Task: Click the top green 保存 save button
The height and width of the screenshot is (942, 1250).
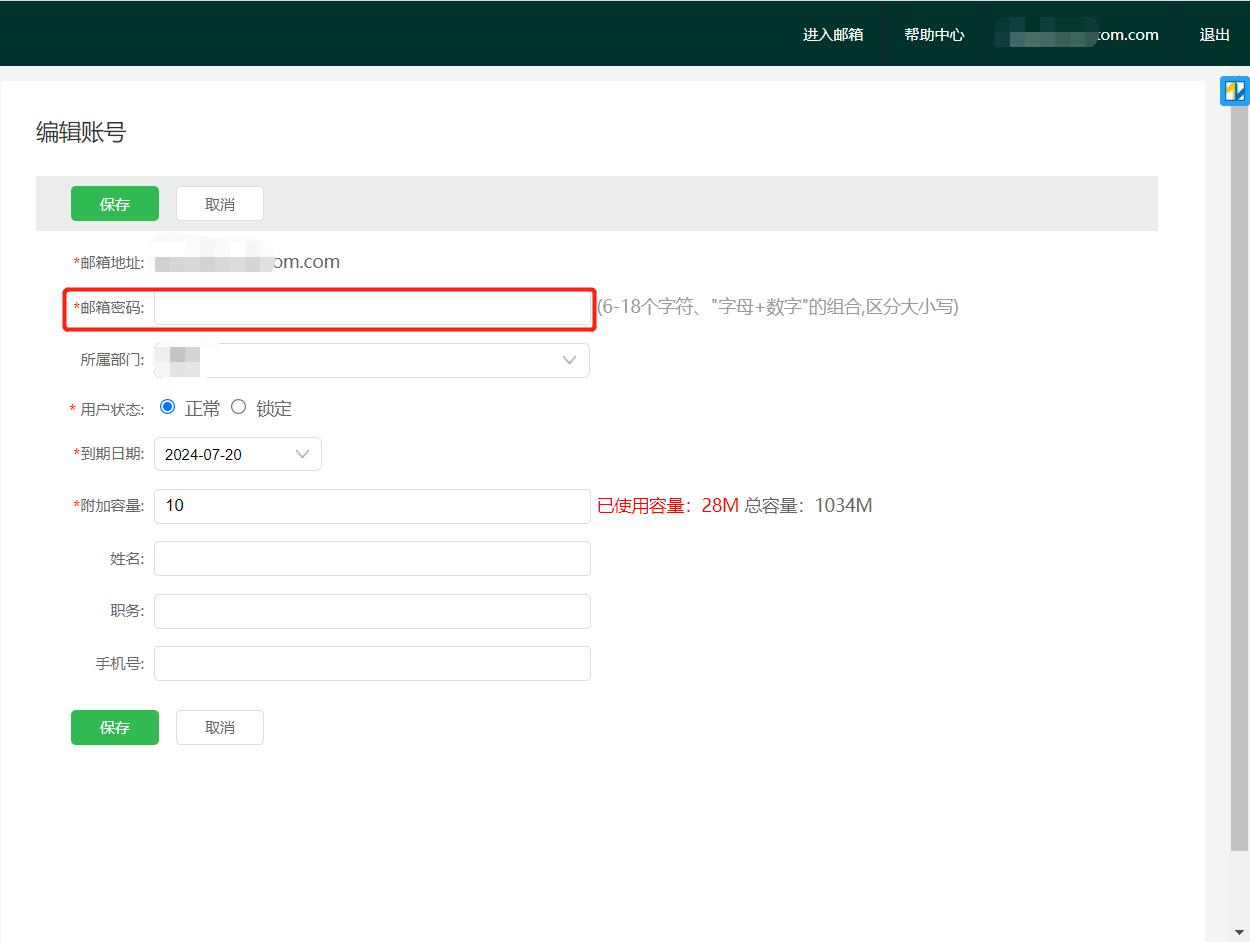Action: [114, 203]
